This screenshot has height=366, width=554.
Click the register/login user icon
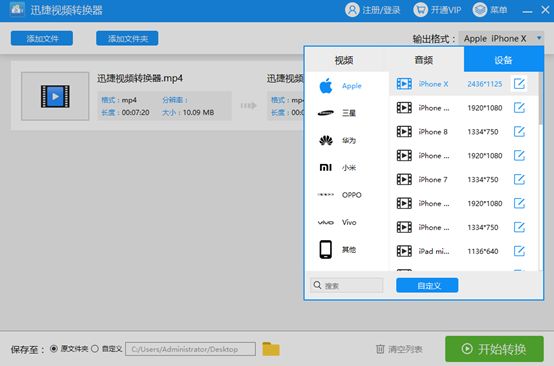[352, 10]
